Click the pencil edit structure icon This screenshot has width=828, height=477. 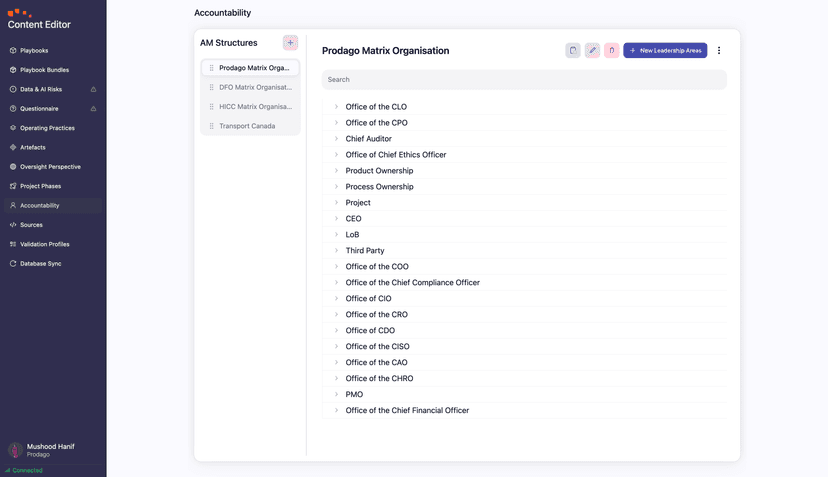click(x=592, y=50)
